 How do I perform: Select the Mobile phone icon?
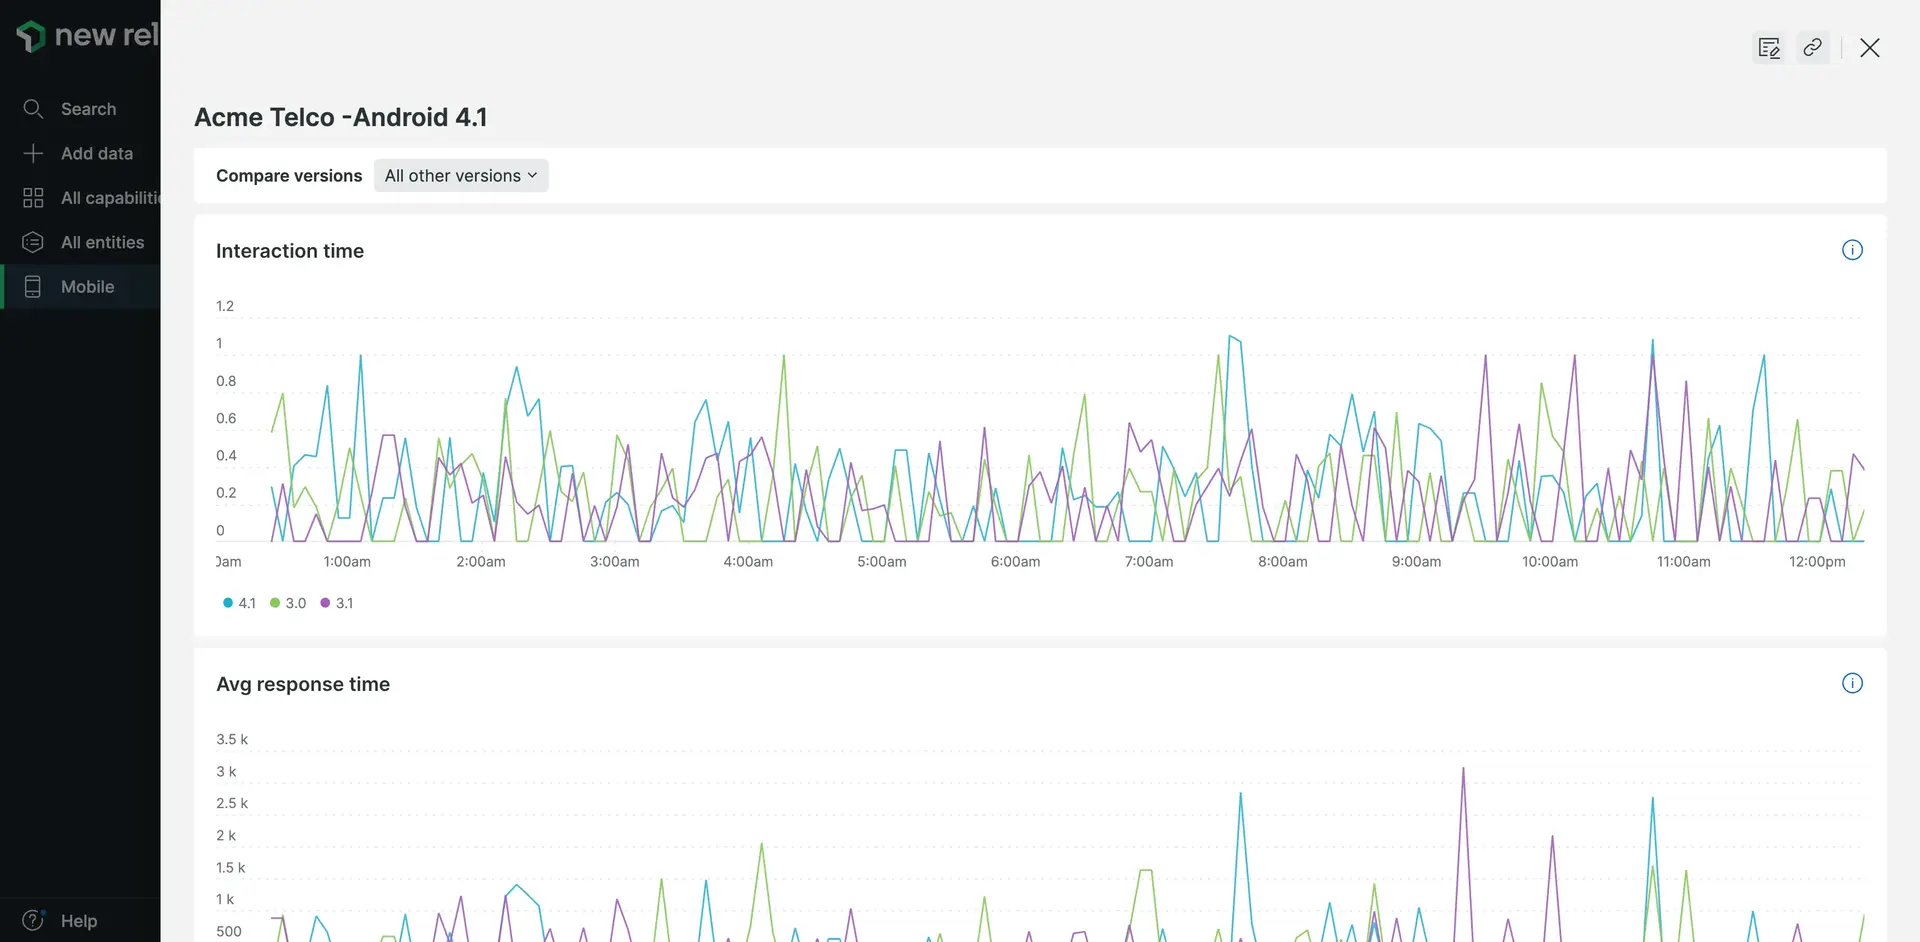(x=33, y=287)
